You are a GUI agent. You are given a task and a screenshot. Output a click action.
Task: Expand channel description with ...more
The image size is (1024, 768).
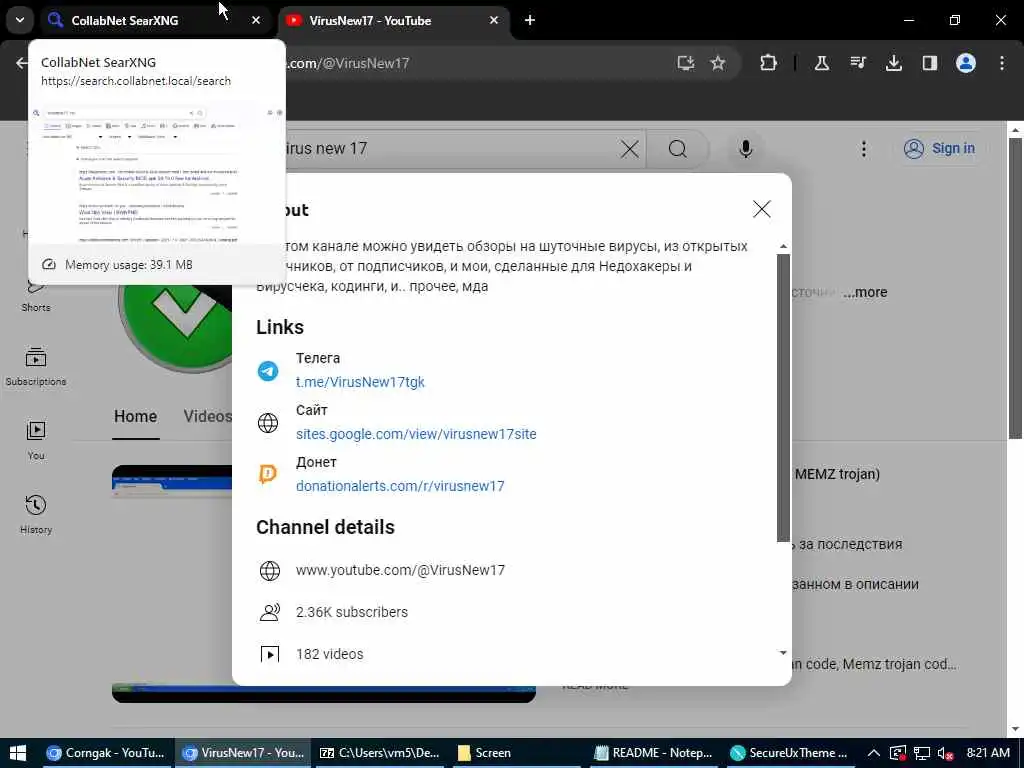865,292
